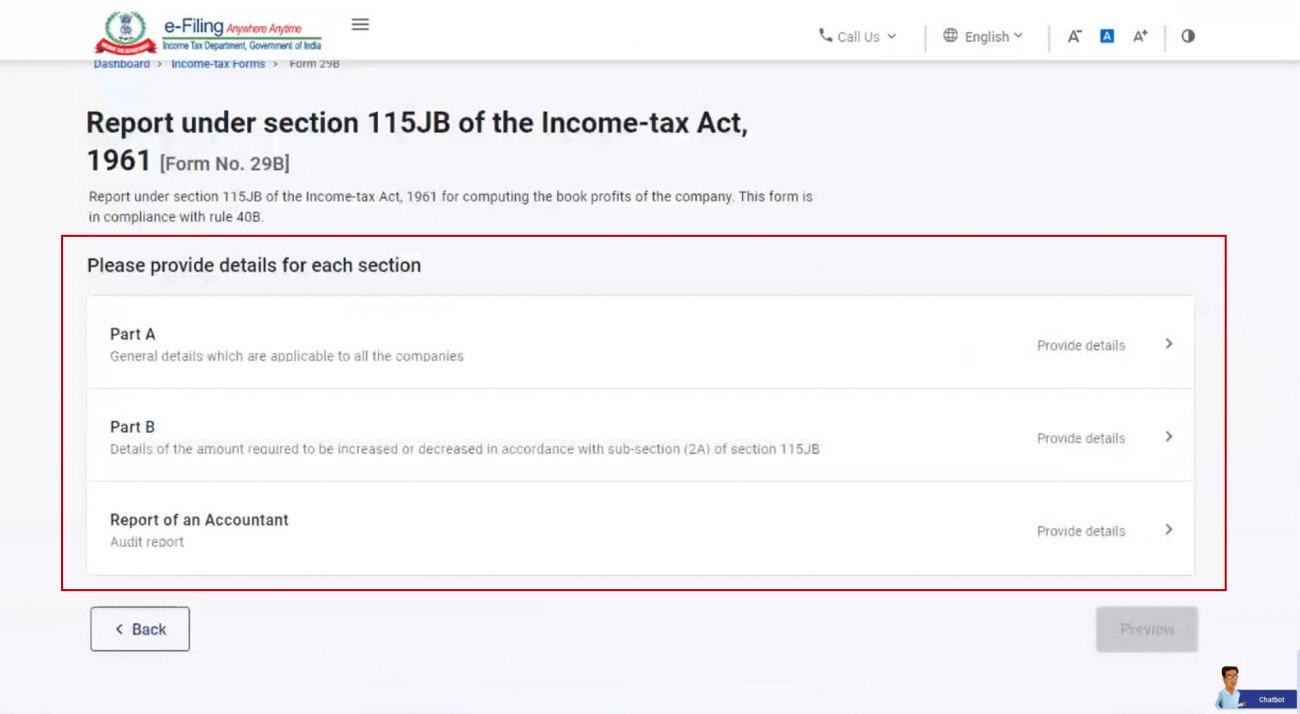The image size is (1300, 714).
Task: Click Back to return to previous page
Action: pyautogui.click(x=139, y=628)
